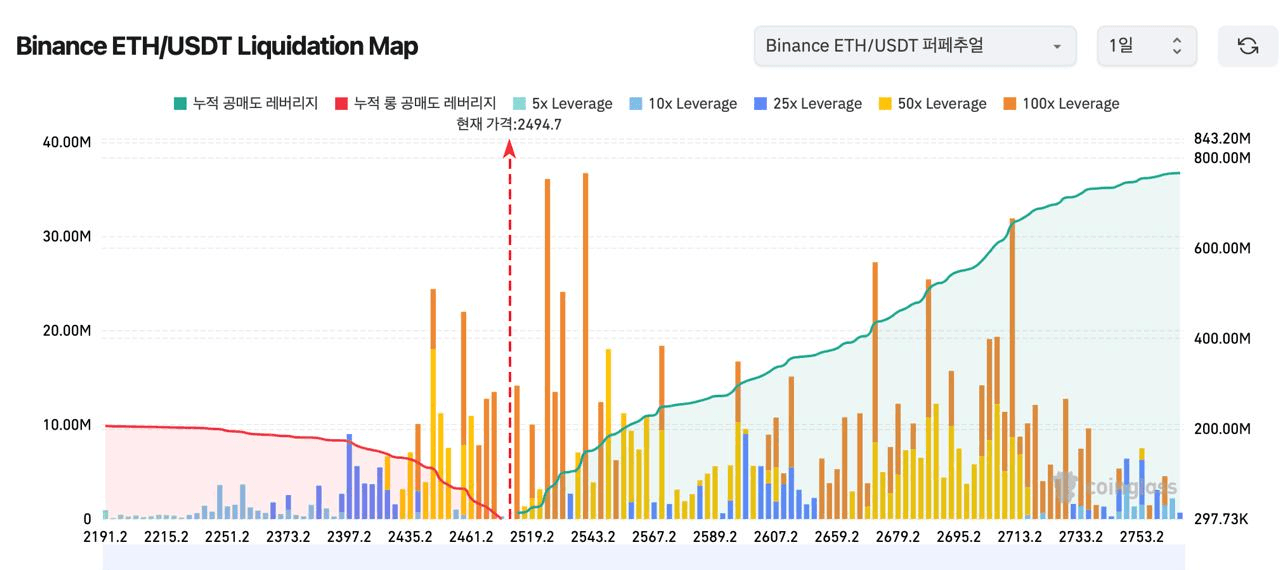Screen dimensions: 1280x570
Task: Click the 2679.2 price axis label
Action: point(898,537)
